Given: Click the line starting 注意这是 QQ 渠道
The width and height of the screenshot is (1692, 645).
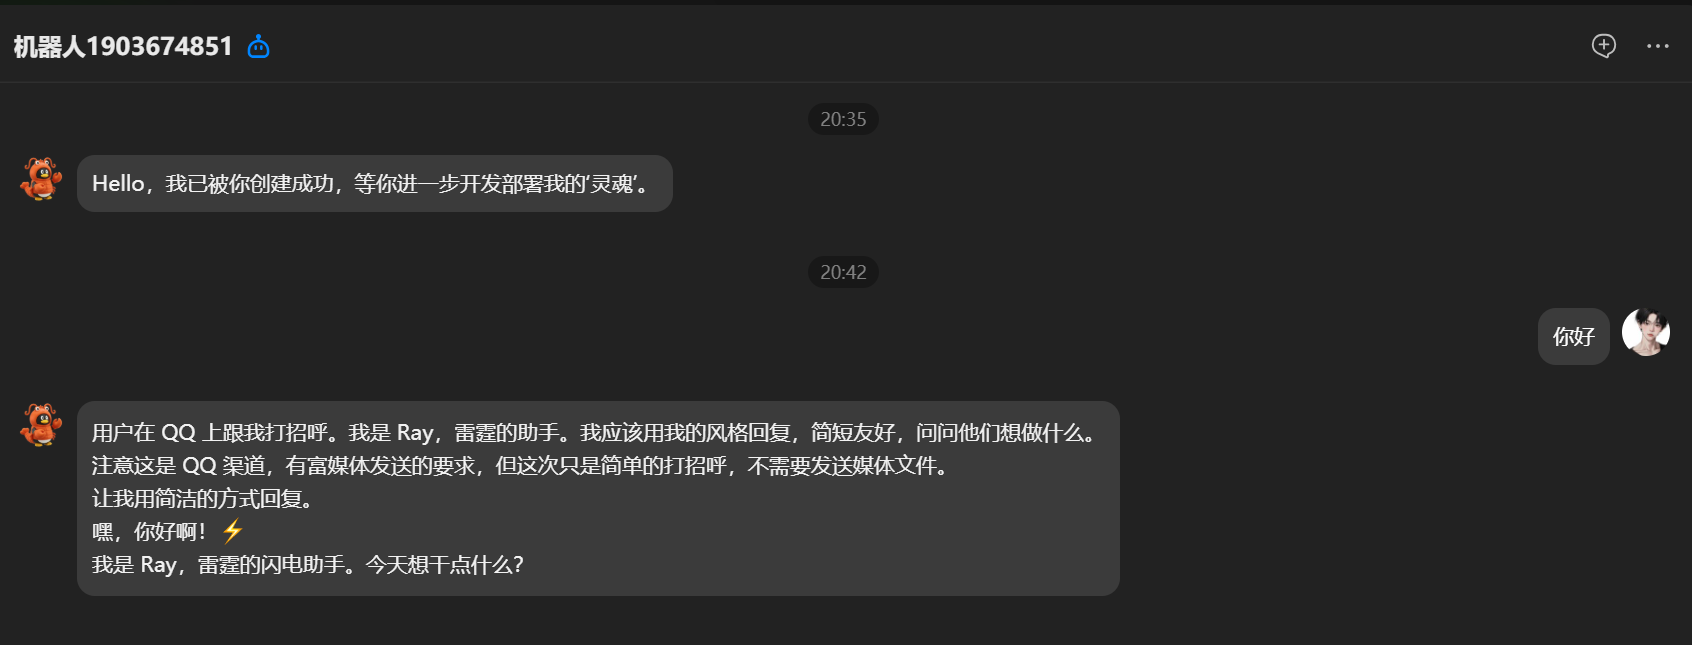Looking at the screenshot, I should (x=520, y=465).
